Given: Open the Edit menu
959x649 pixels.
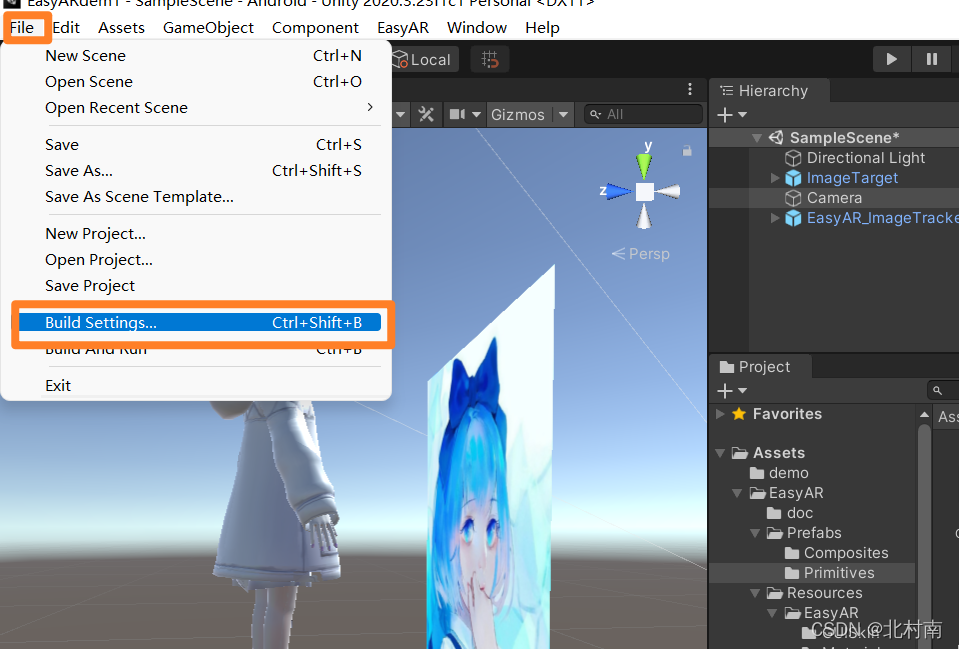Looking at the screenshot, I should point(66,28).
